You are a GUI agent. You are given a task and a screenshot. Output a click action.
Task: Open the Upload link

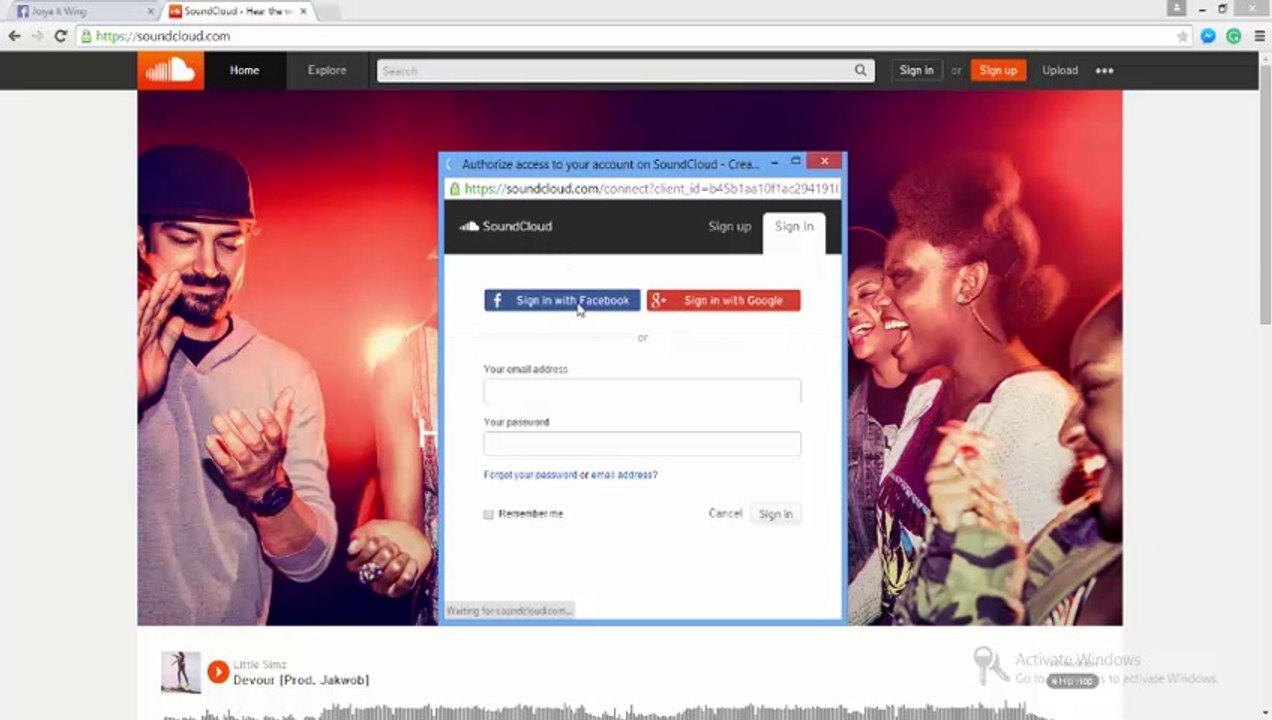point(1060,71)
